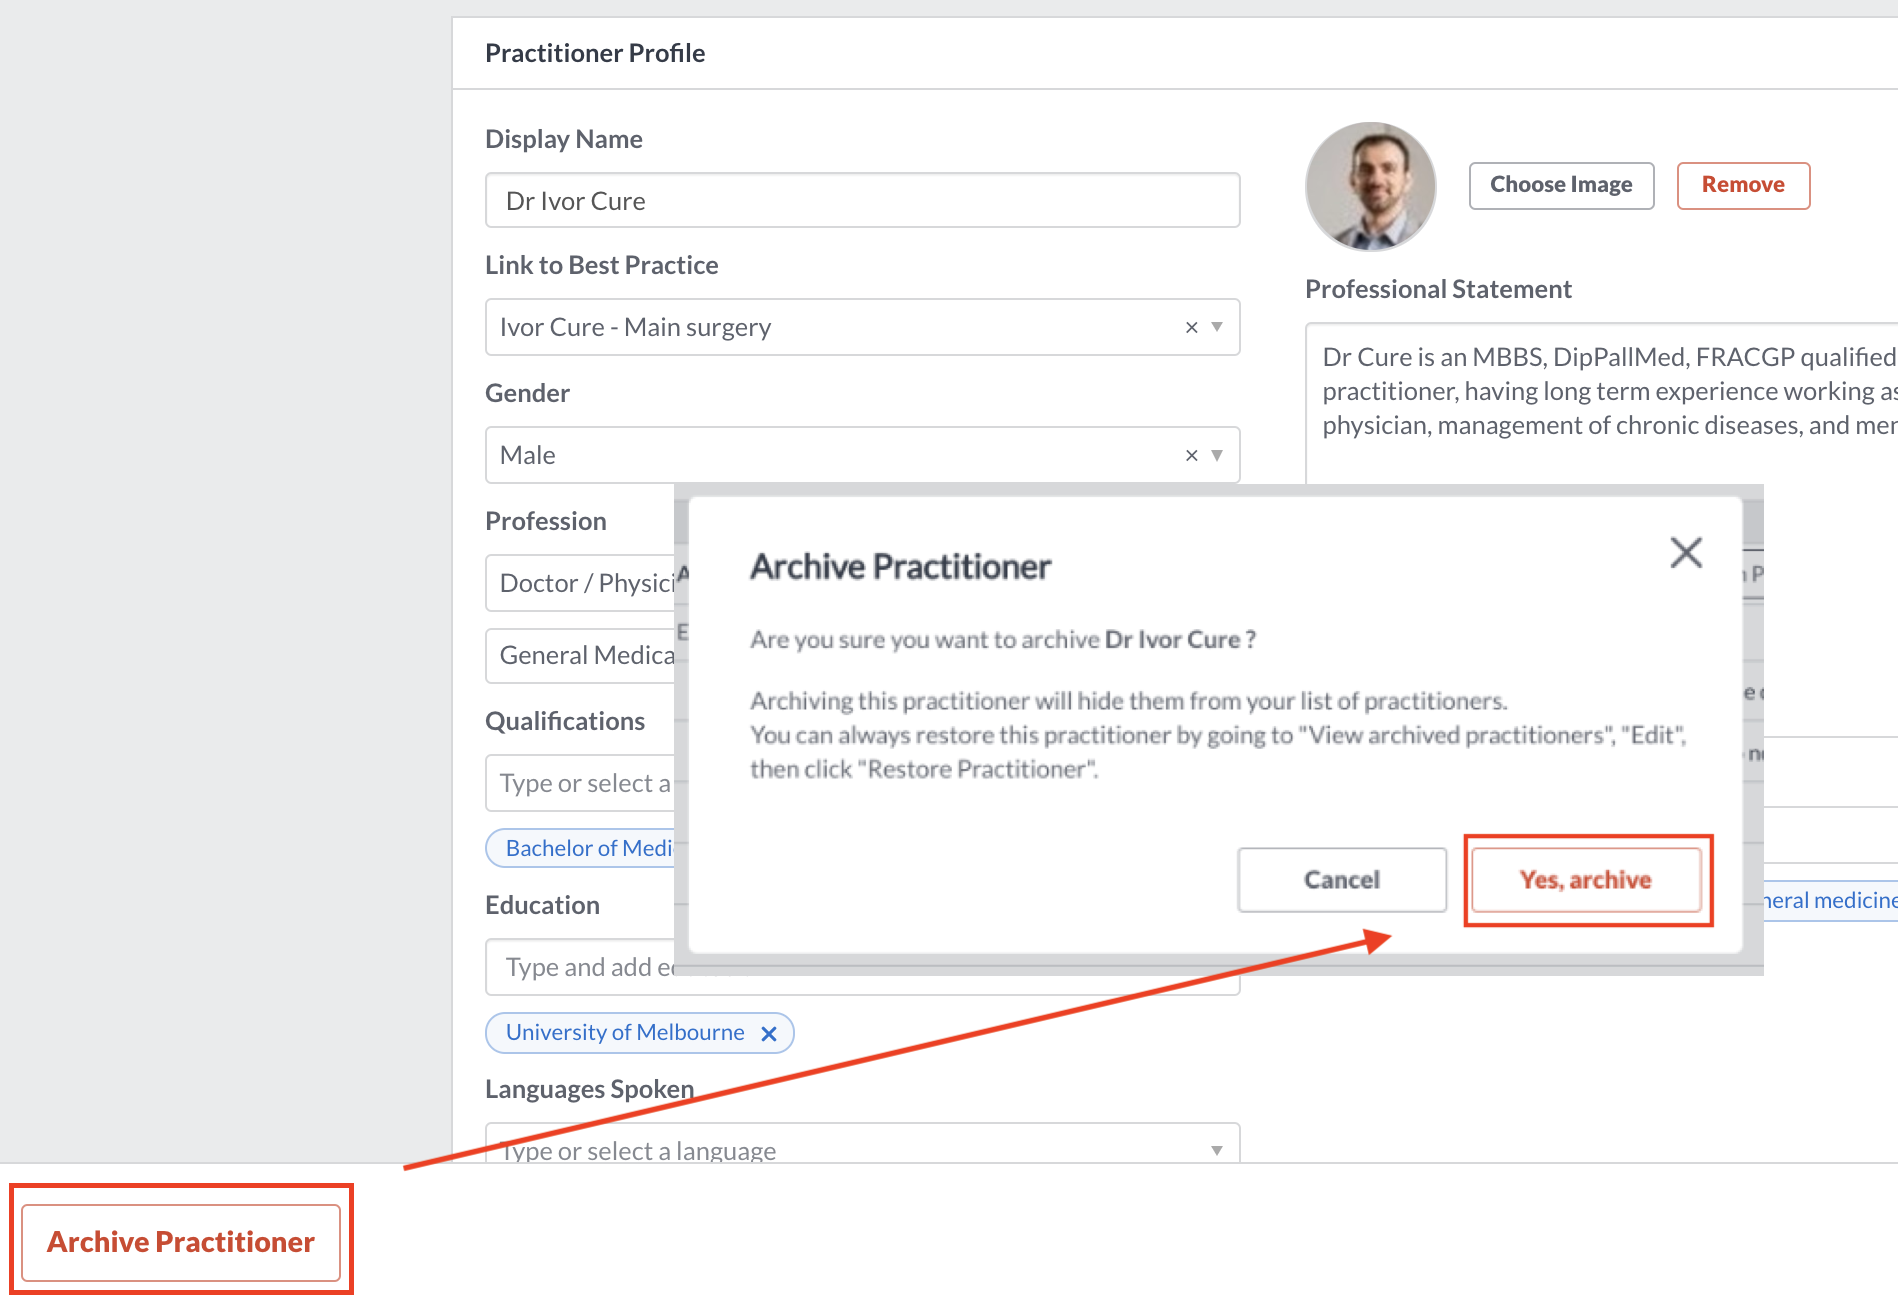Click the Practitioner Profile heading
1898x1316 pixels.
tap(595, 53)
